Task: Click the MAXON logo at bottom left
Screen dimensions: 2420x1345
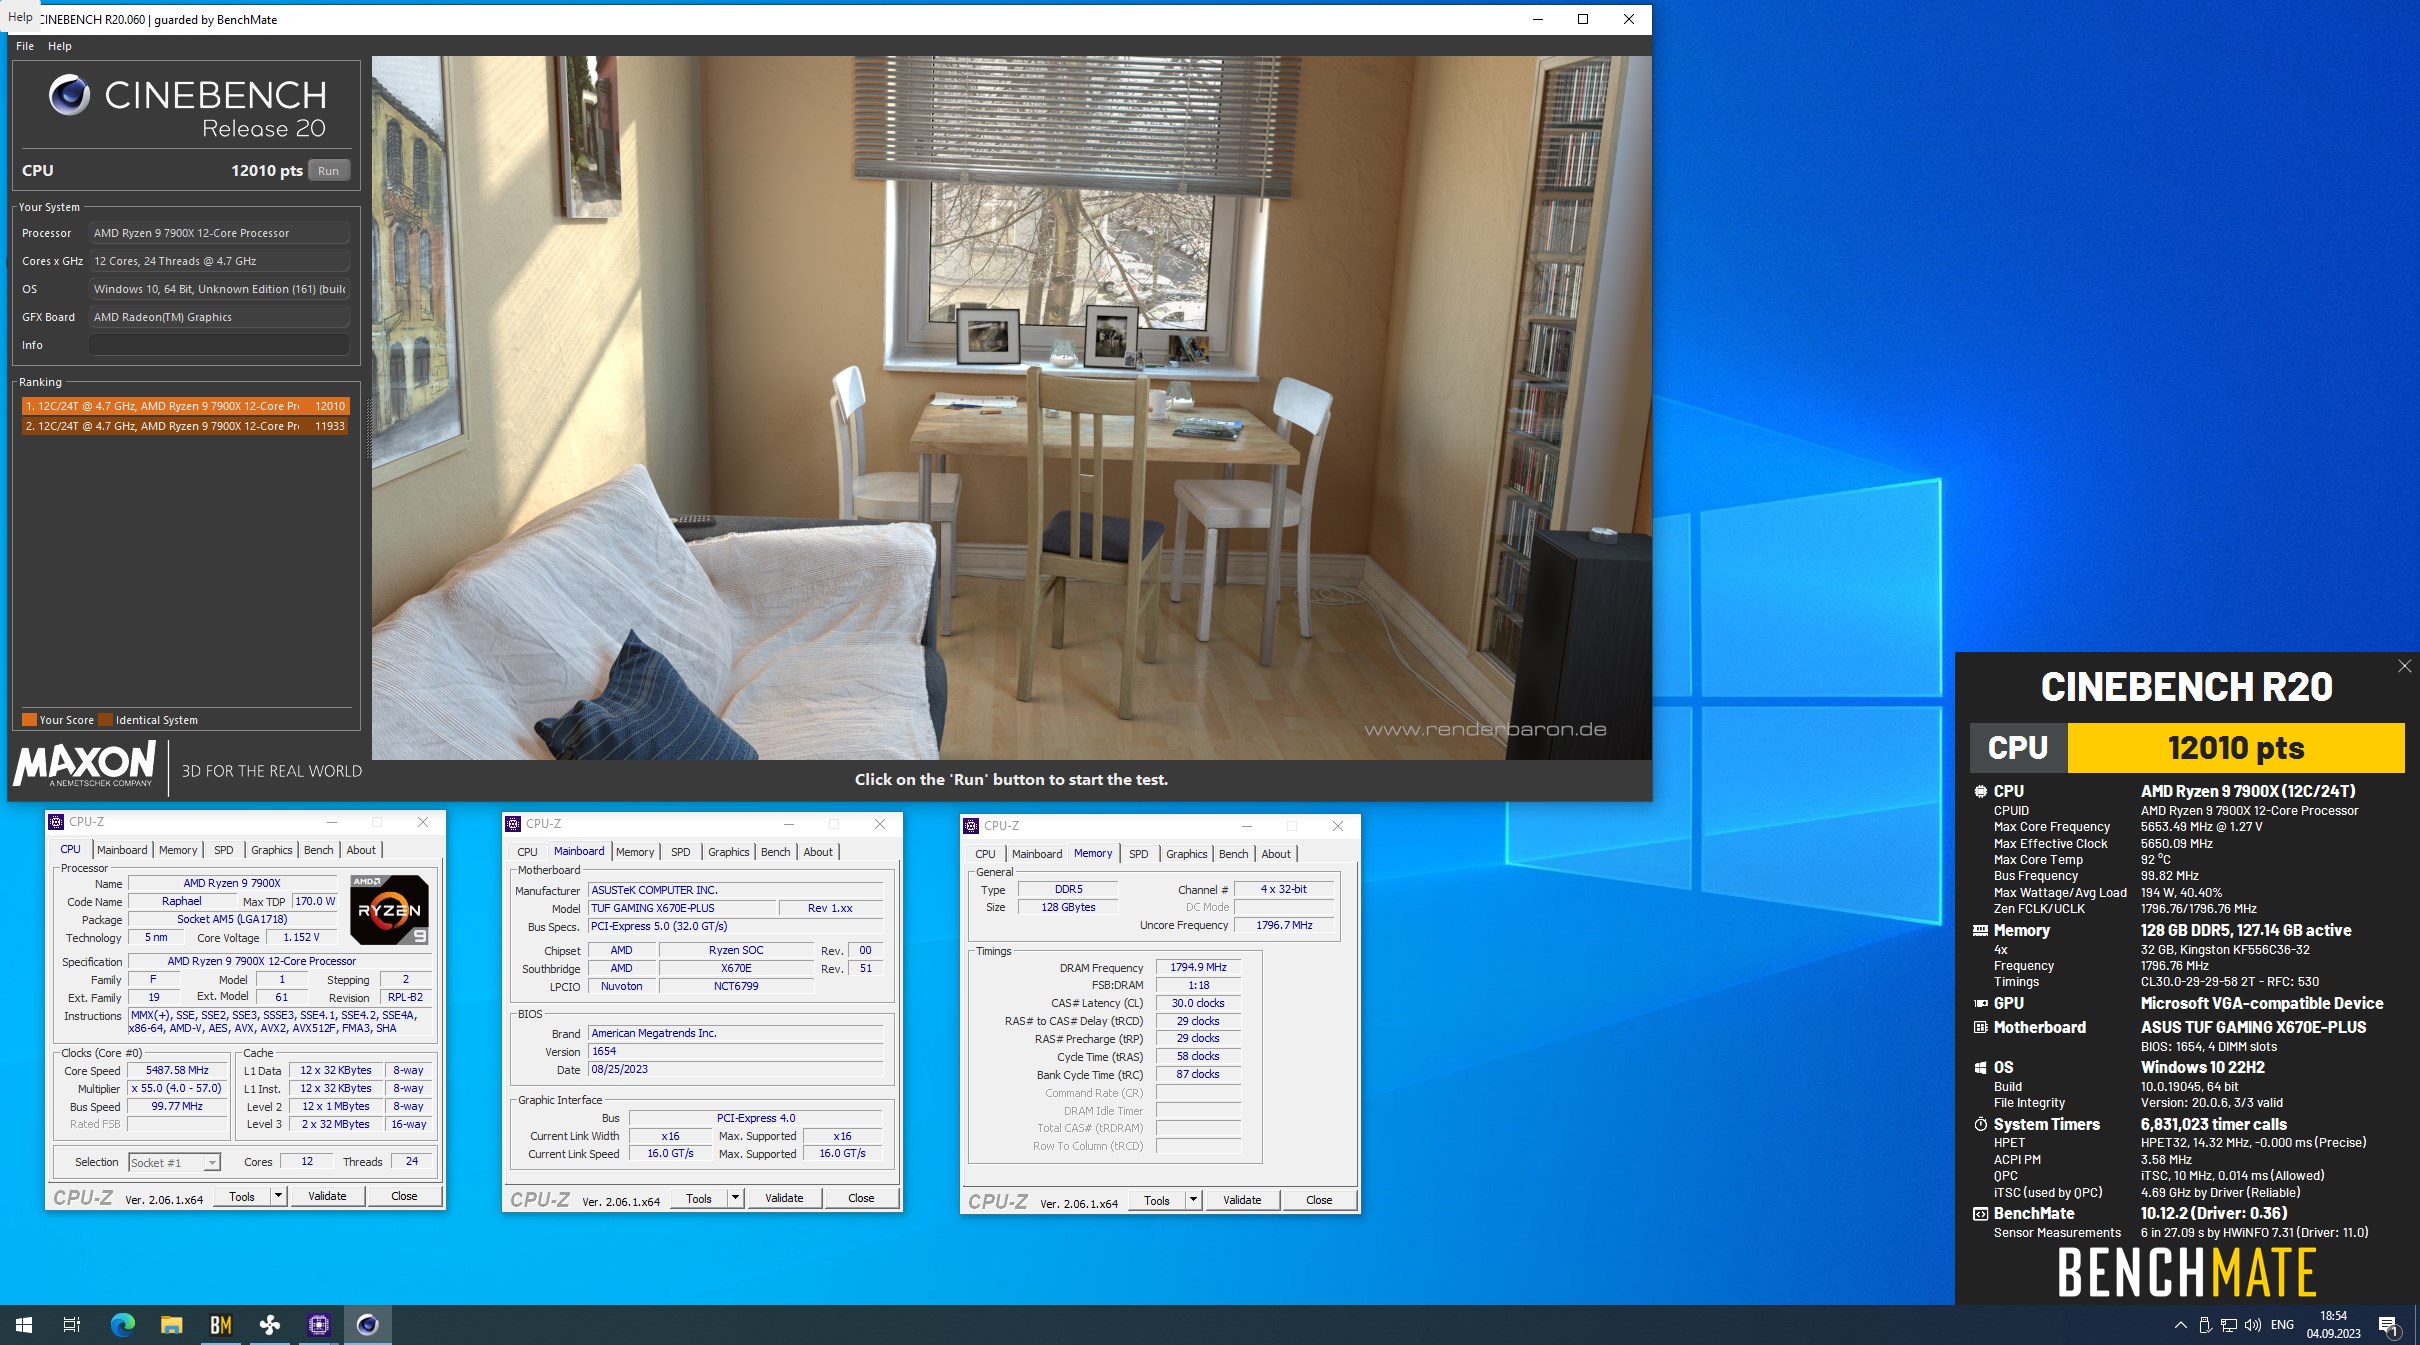Action: (85, 766)
